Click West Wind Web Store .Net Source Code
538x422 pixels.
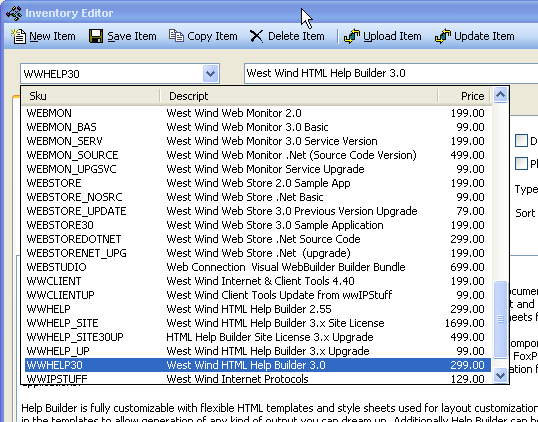click(x=264, y=239)
